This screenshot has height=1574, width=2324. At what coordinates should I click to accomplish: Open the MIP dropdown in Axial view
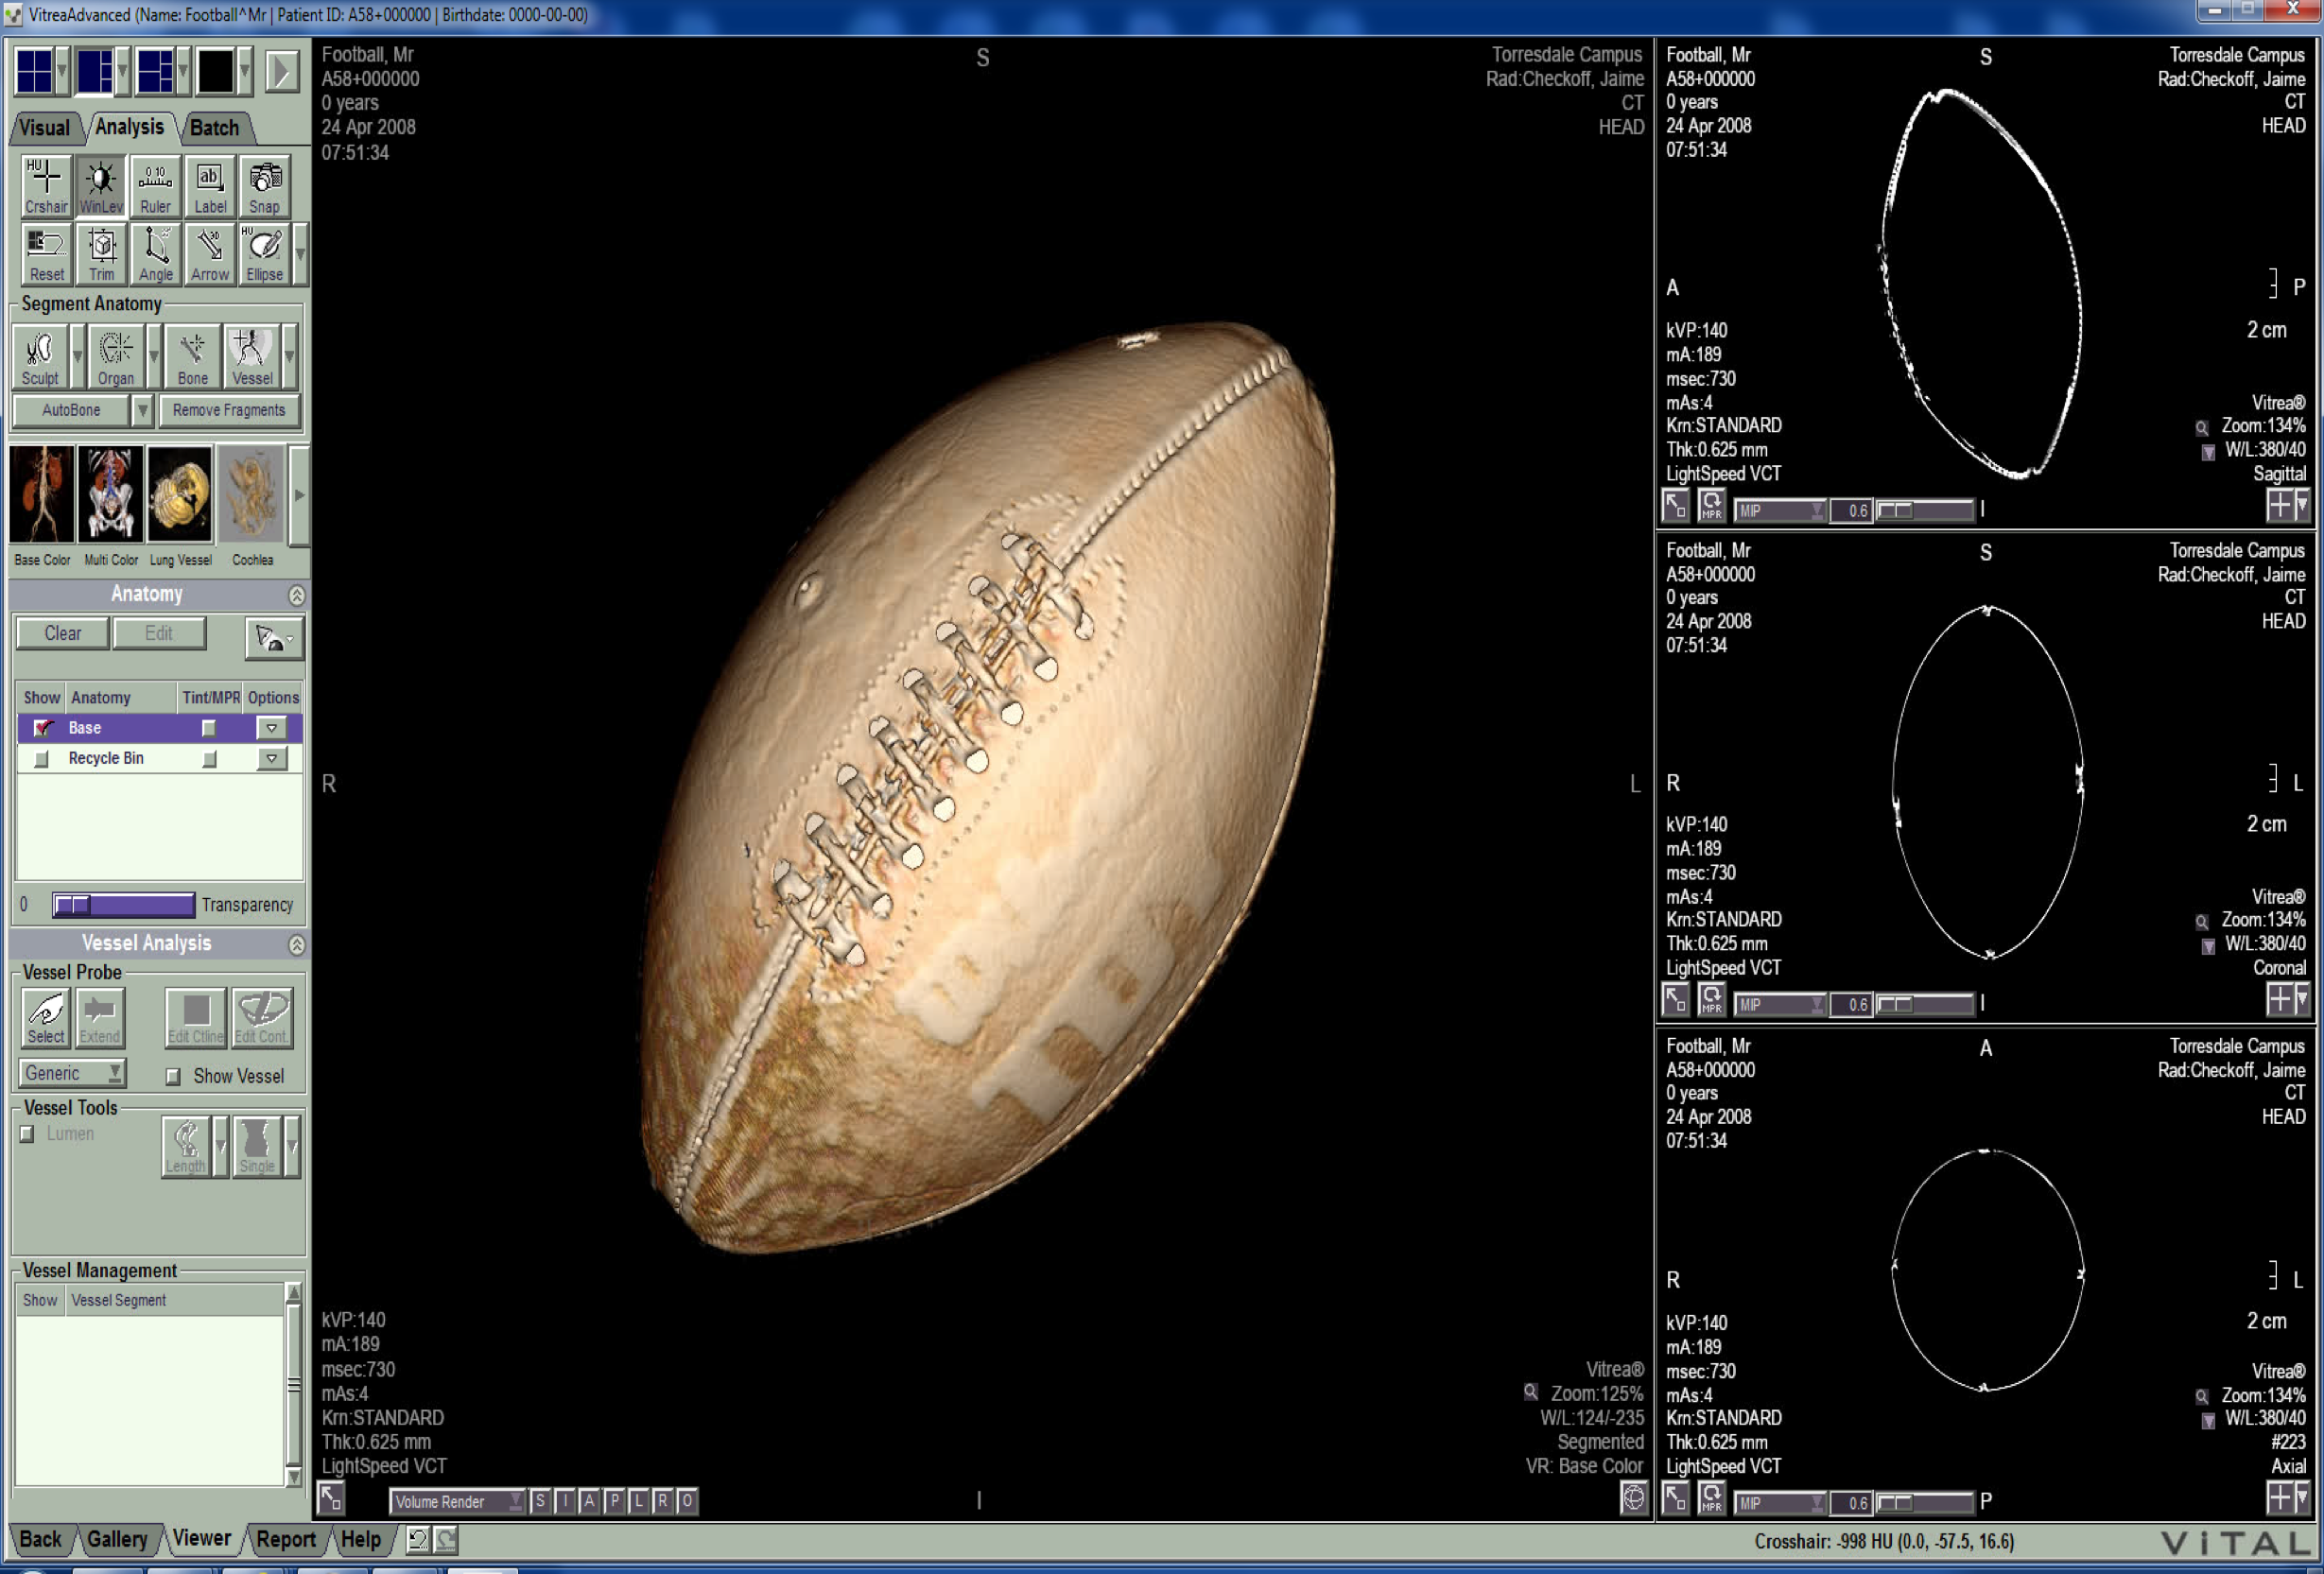click(x=1780, y=1502)
